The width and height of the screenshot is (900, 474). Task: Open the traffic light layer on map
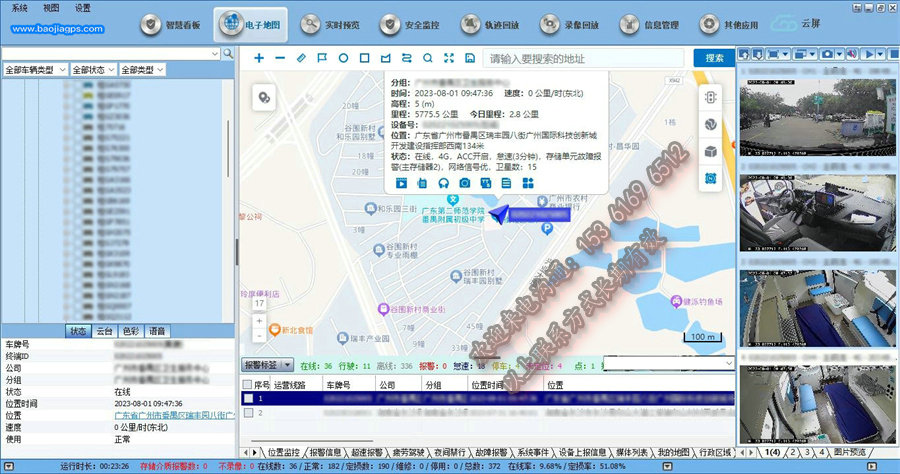coord(711,98)
